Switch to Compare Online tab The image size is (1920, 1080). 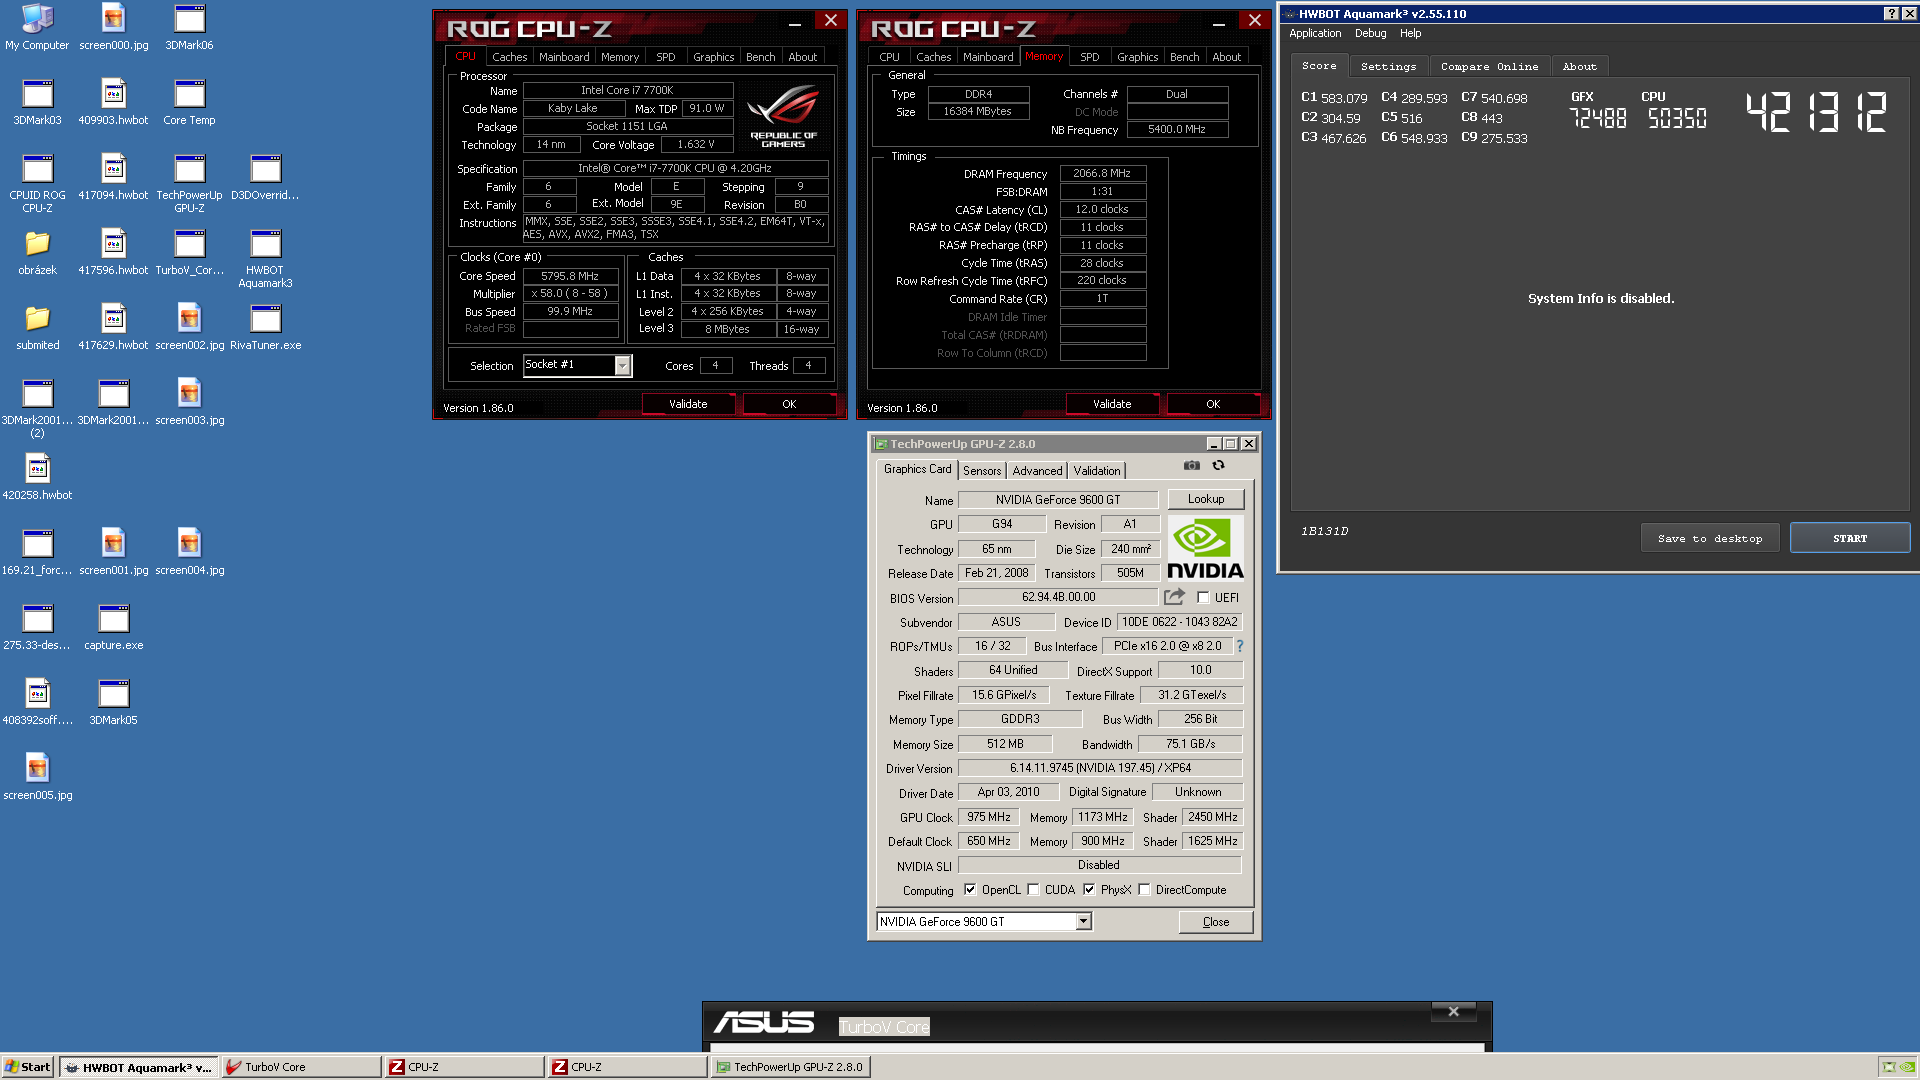coord(1489,66)
